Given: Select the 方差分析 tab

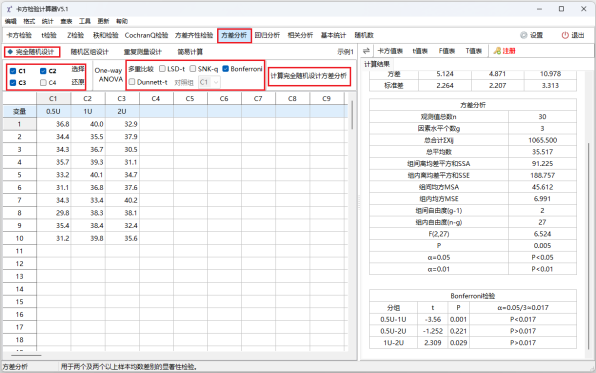Looking at the screenshot, I should point(234,35).
